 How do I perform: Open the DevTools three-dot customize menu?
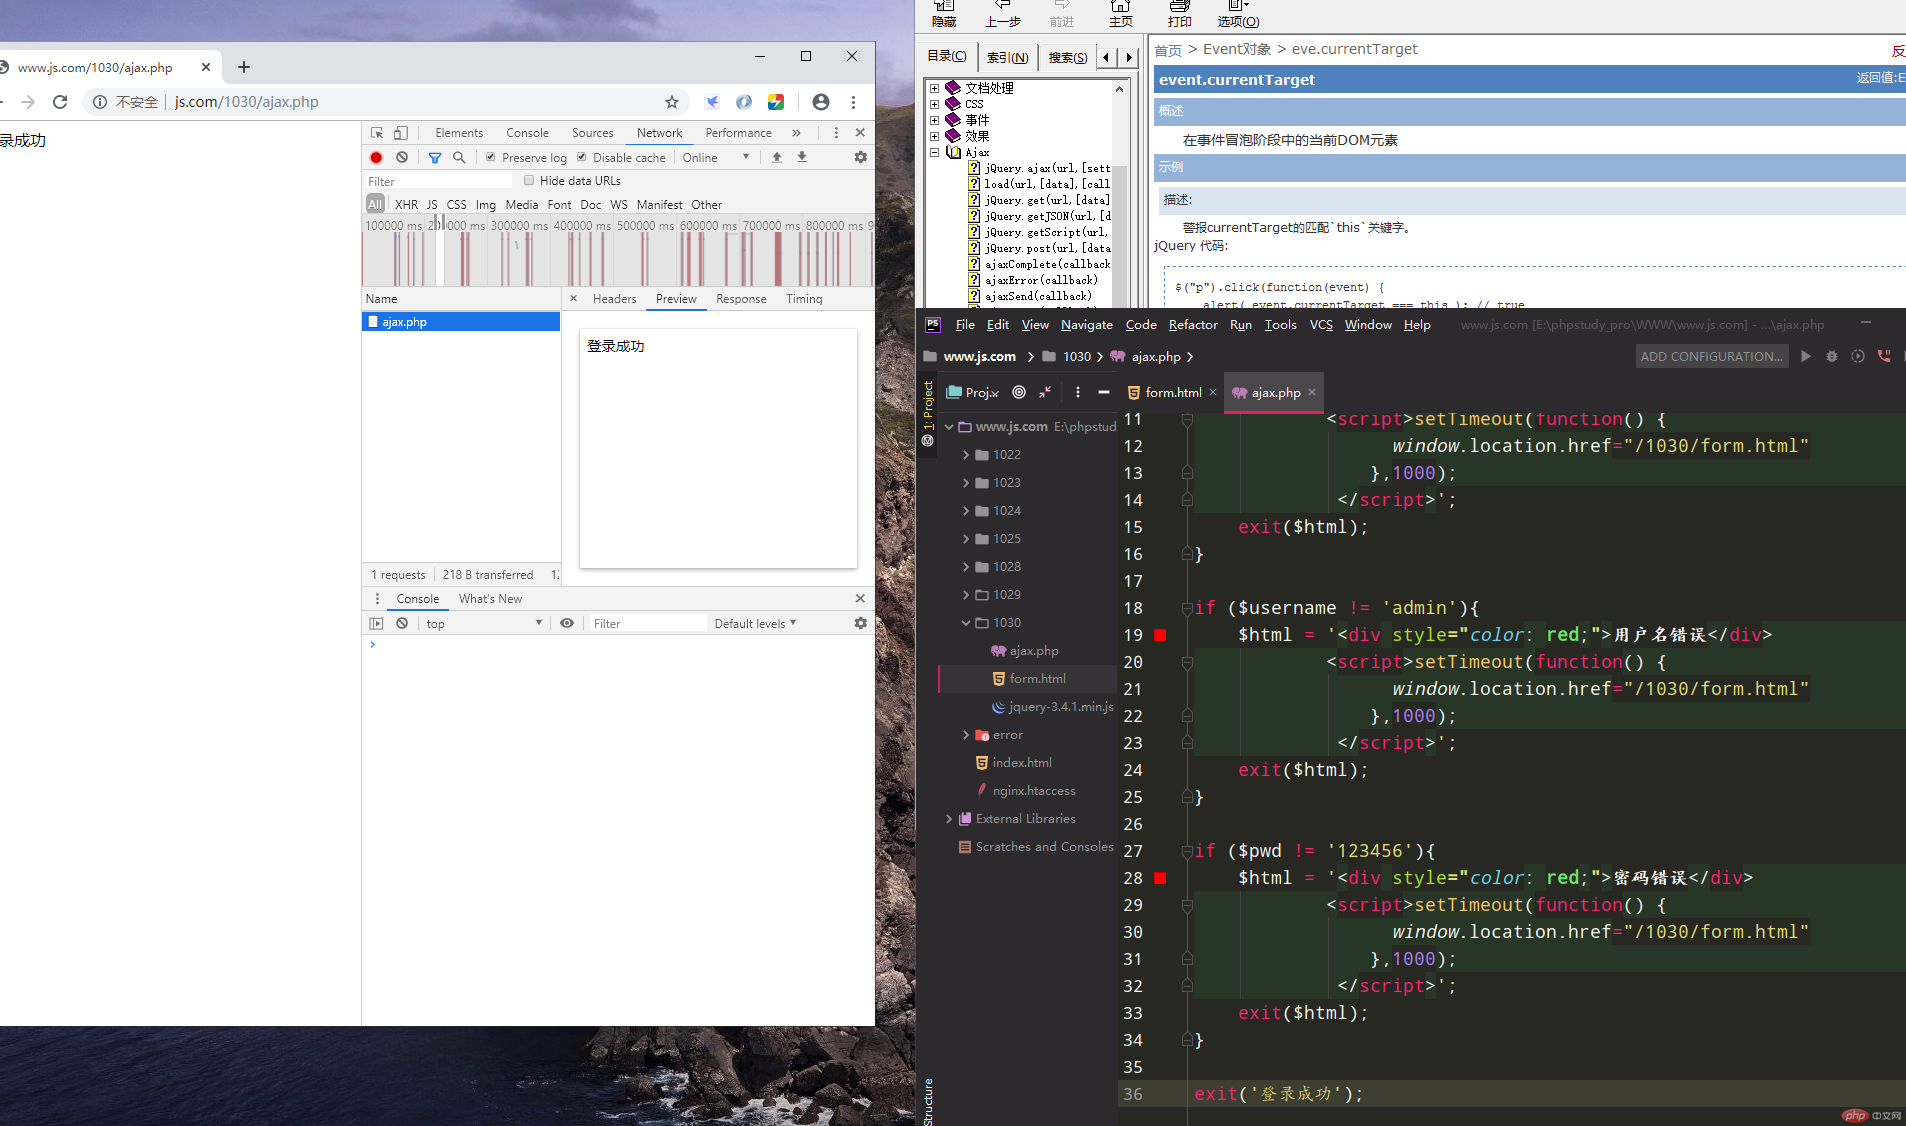[836, 133]
